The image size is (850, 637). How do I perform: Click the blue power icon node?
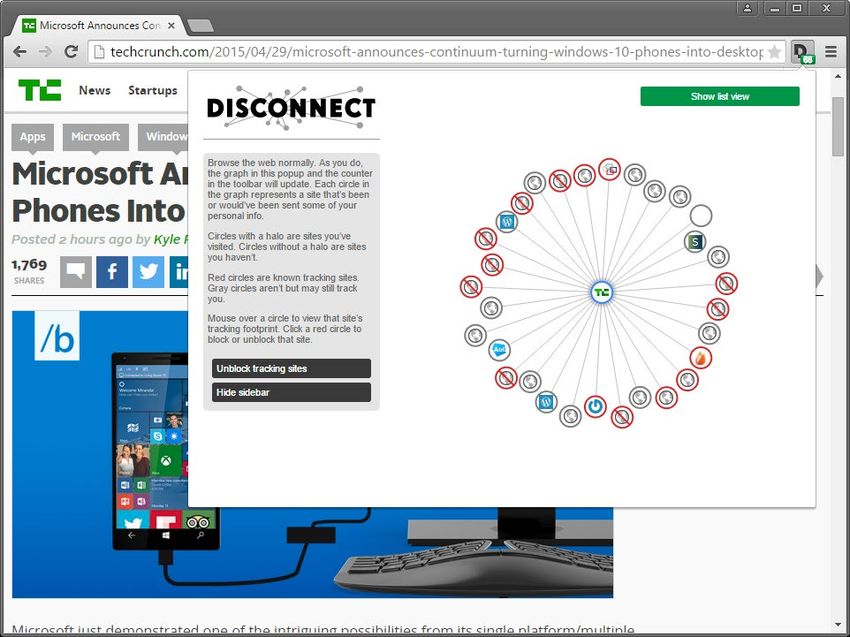click(595, 406)
